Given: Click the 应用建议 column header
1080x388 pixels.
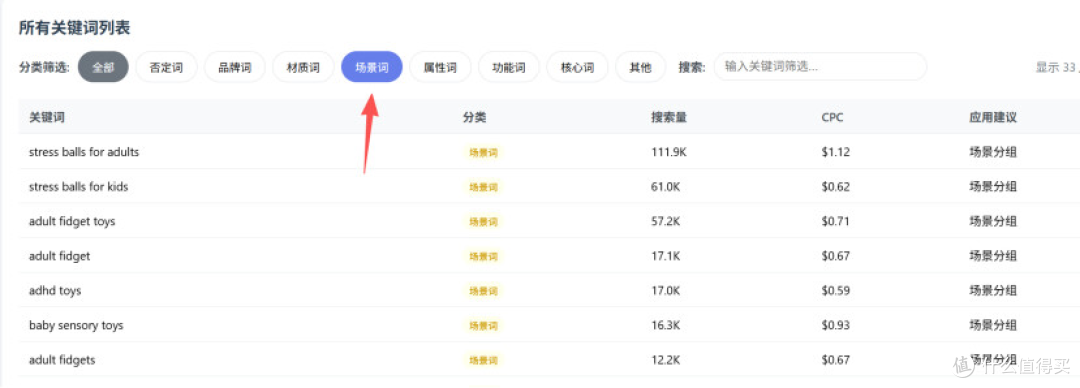Looking at the screenshot, I should (993, 117).
